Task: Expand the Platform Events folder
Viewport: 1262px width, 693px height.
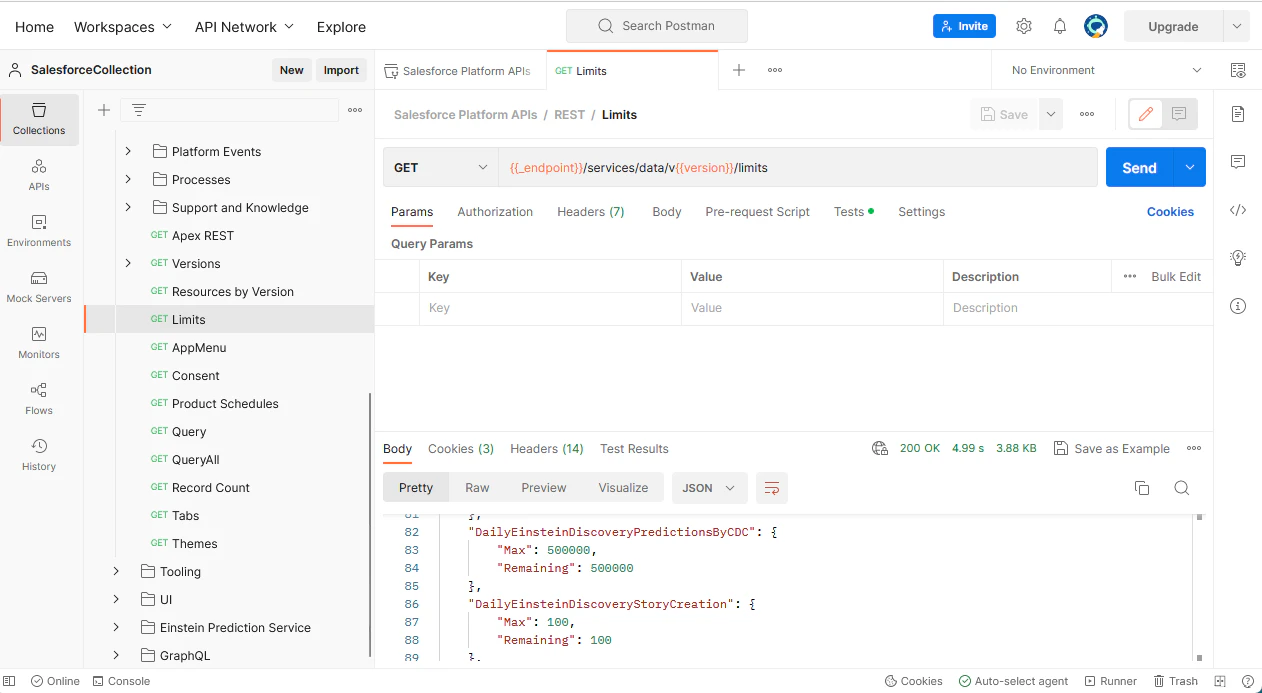Action: coord(128,152)
